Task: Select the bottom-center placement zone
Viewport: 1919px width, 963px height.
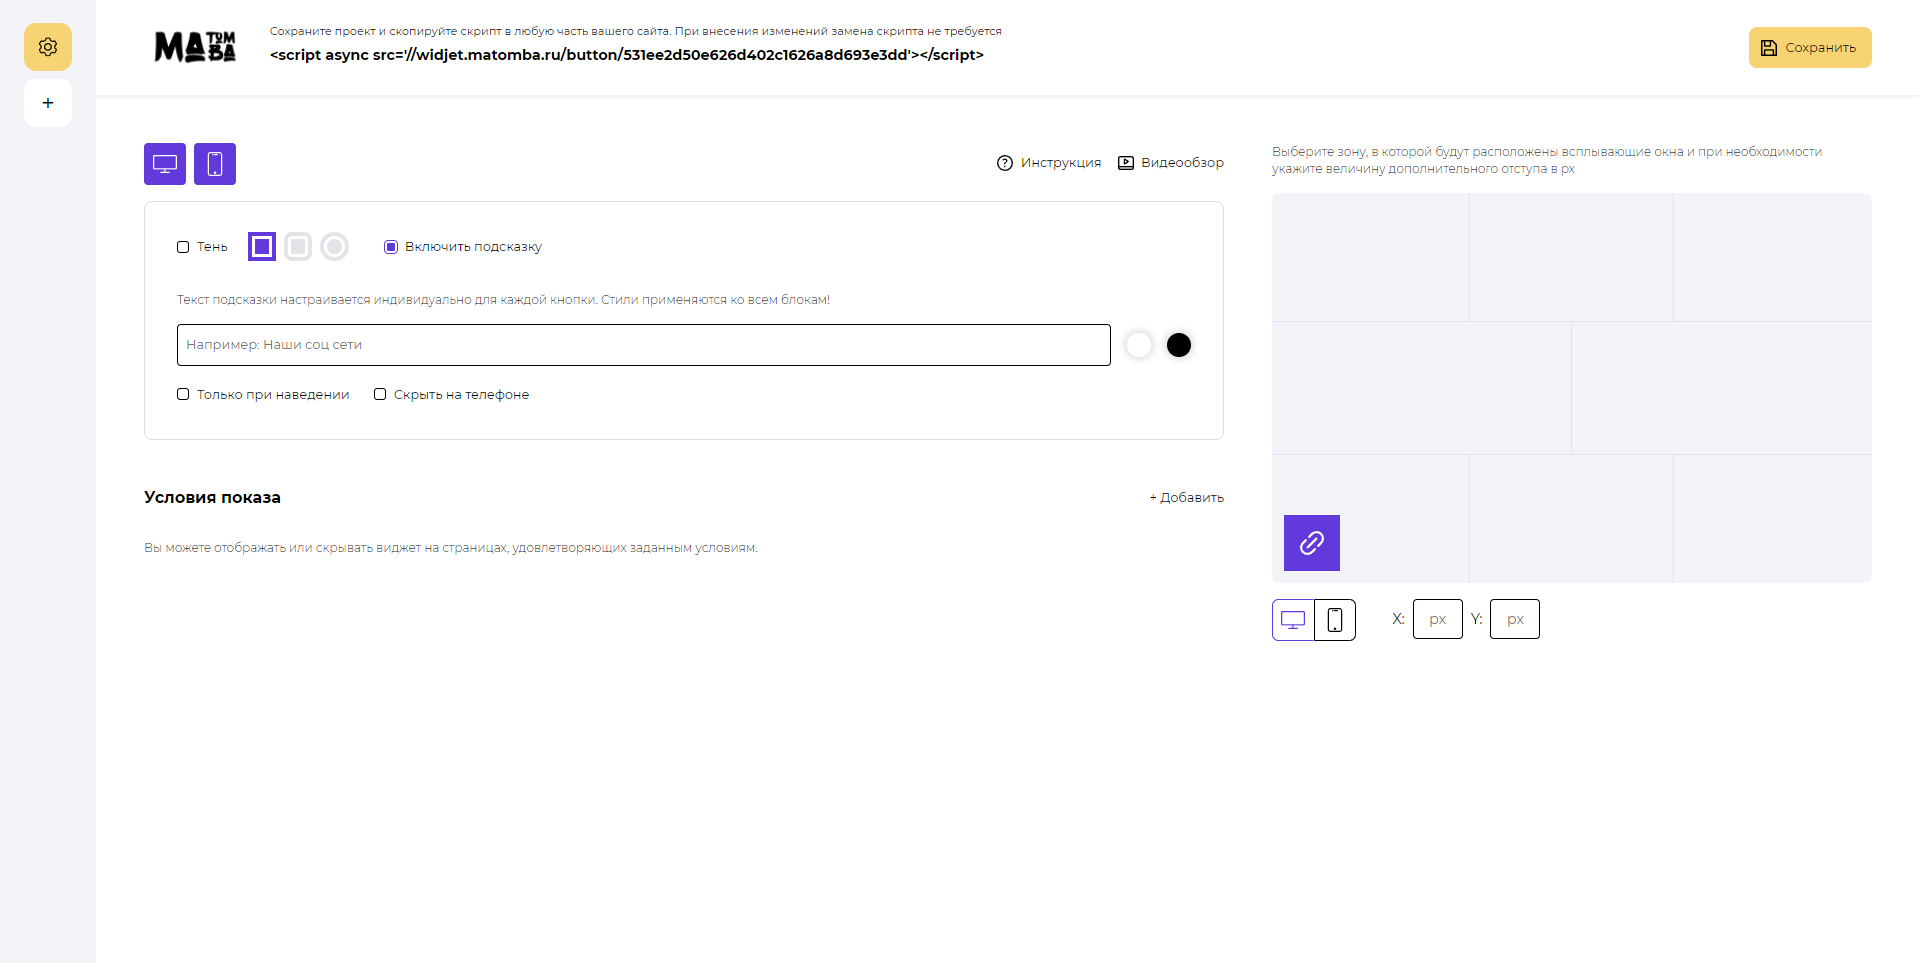Action: click(1571, 519)
